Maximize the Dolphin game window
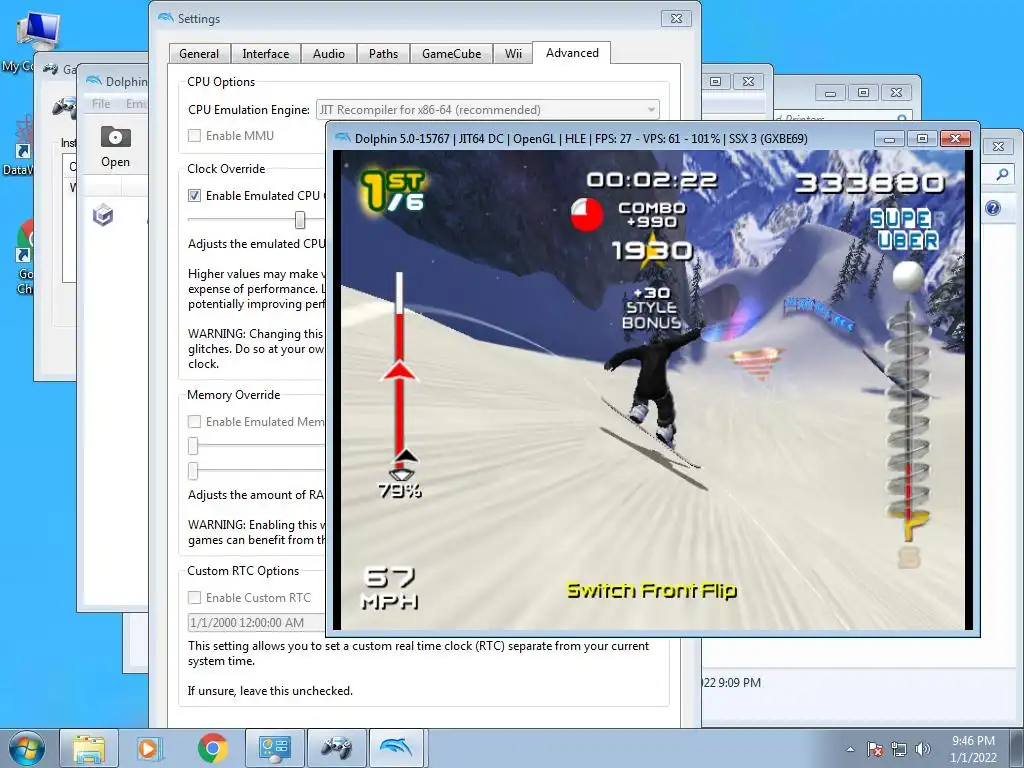 [x=922, y=138]
